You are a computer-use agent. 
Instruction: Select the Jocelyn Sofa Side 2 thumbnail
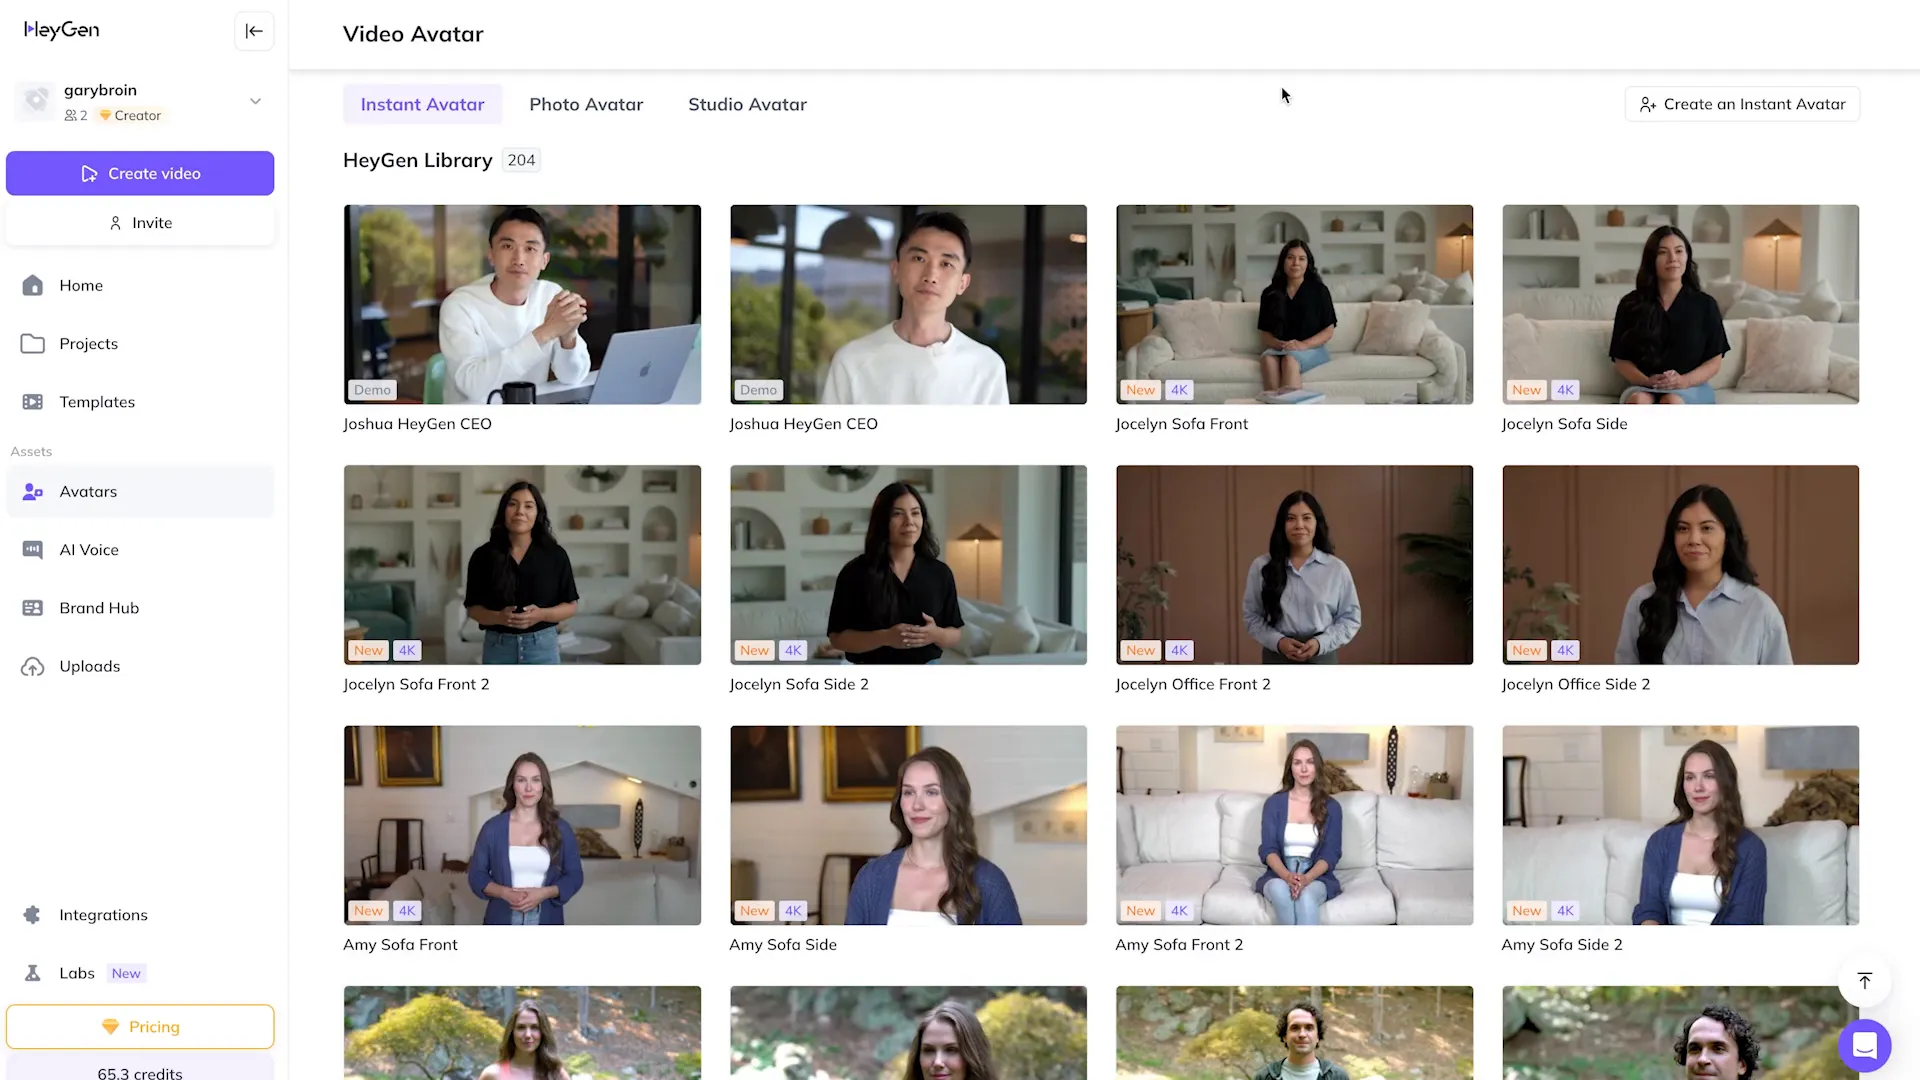coord(908,565)
